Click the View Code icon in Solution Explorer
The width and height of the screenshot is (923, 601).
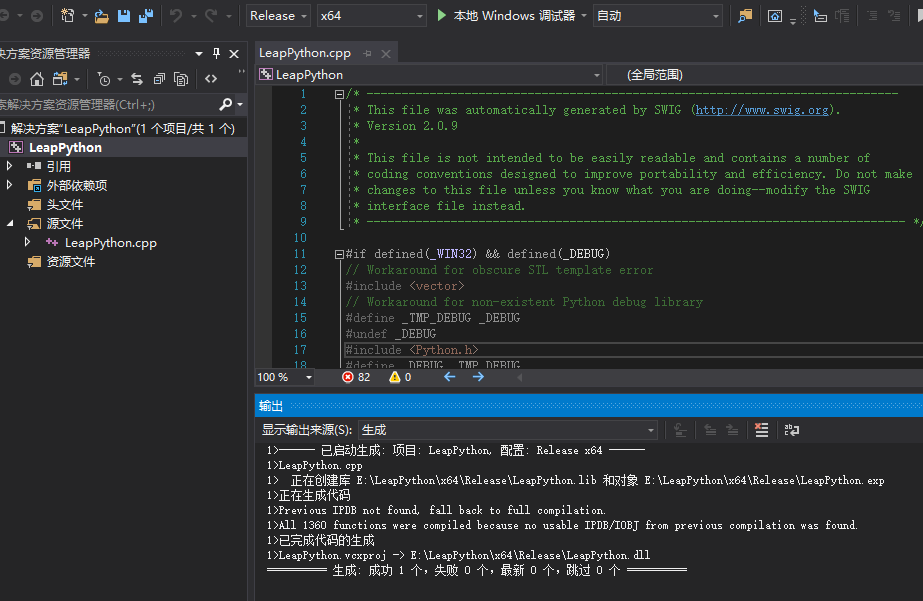coord(212,78)
